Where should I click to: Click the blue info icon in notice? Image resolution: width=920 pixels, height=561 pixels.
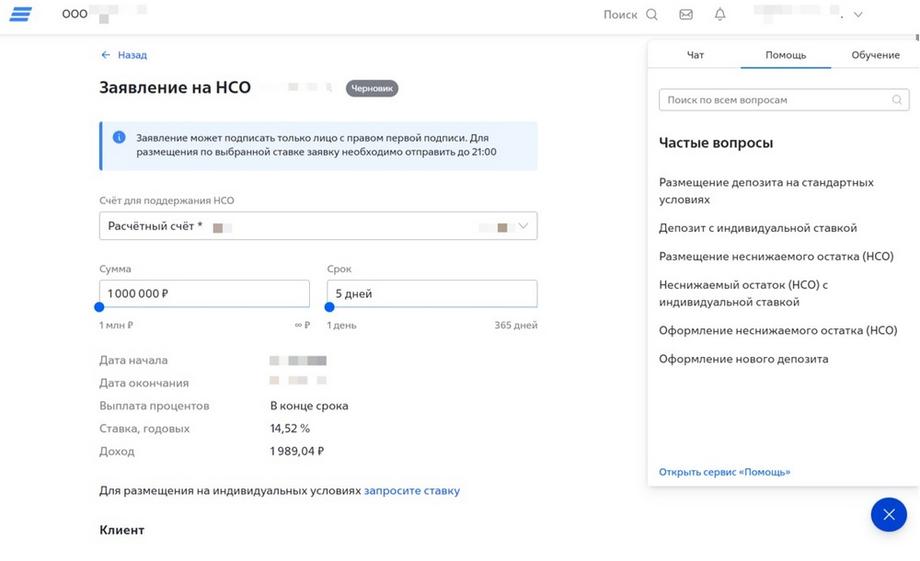[x=119, y=137]
